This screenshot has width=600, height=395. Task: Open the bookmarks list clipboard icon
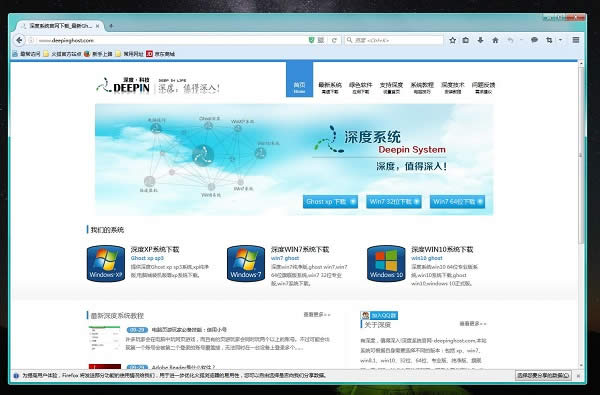coord(466,40)
